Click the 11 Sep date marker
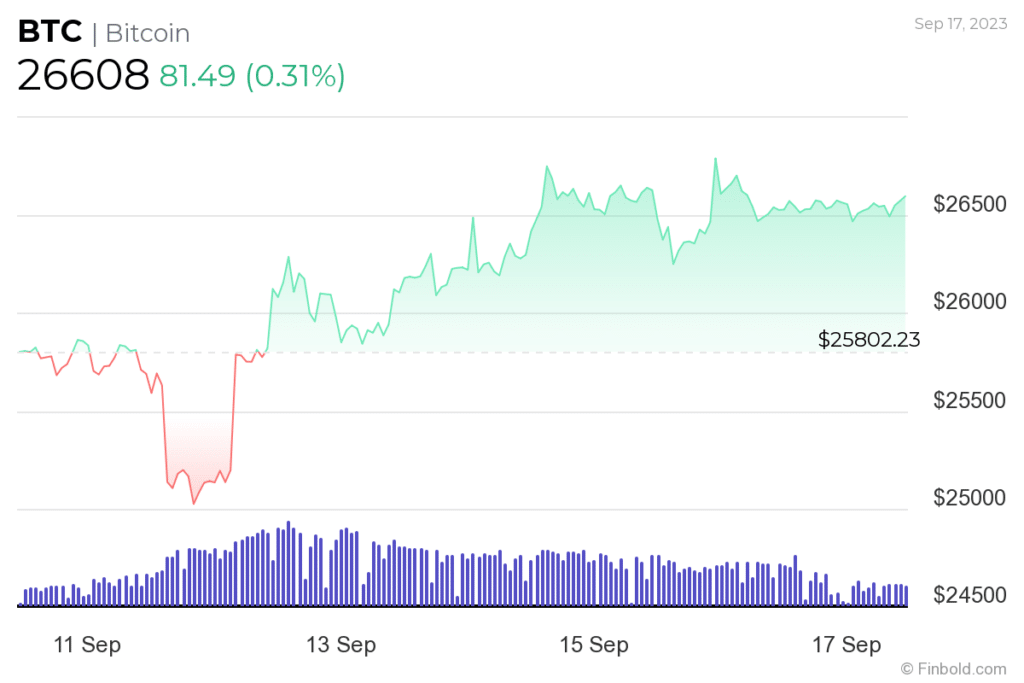Viewport: 1024px width, 683px height. [x=87, y=645]
